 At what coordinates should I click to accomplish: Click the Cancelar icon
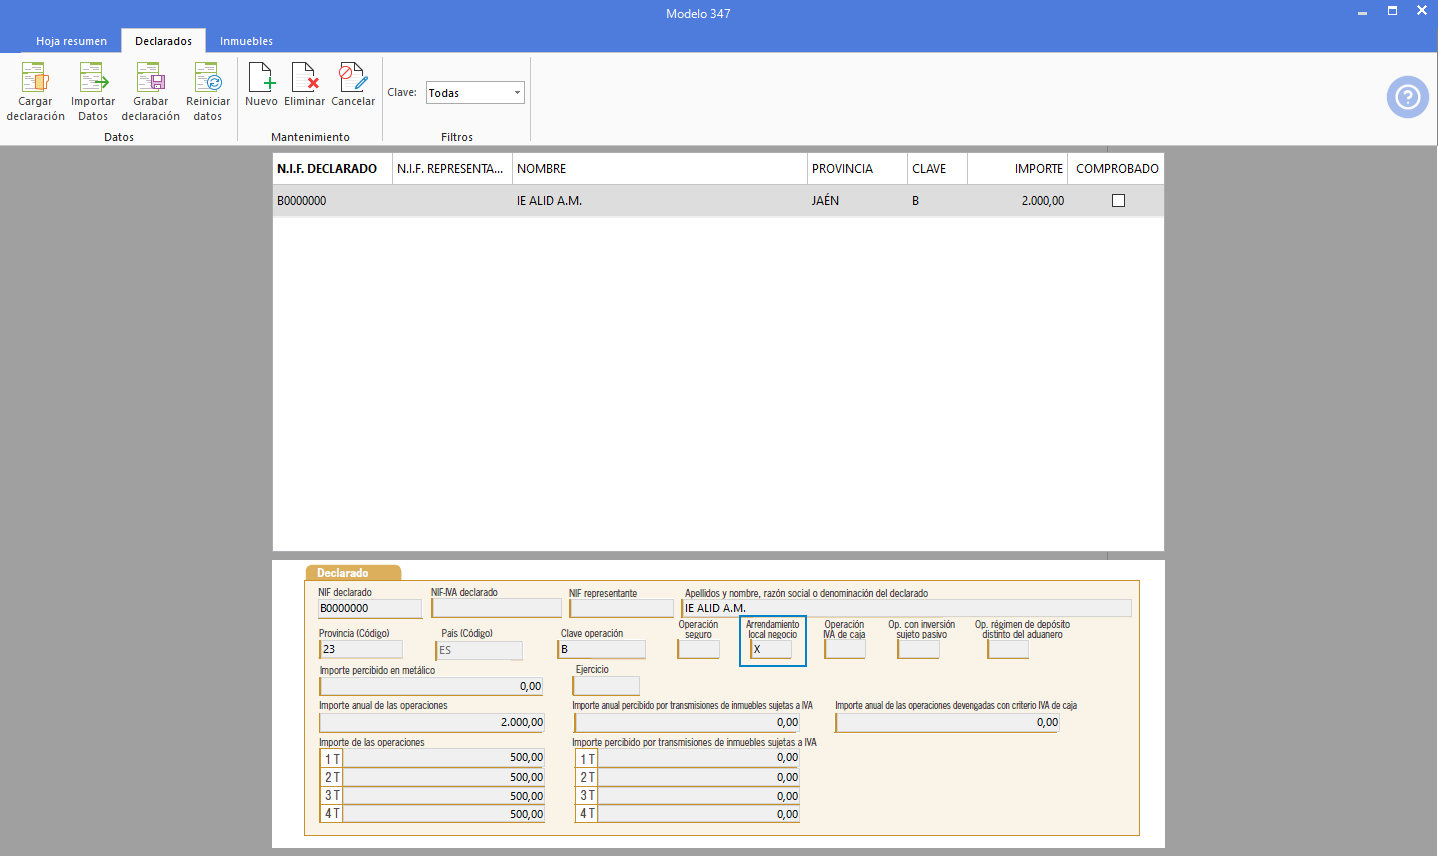(x=353, y=77)
